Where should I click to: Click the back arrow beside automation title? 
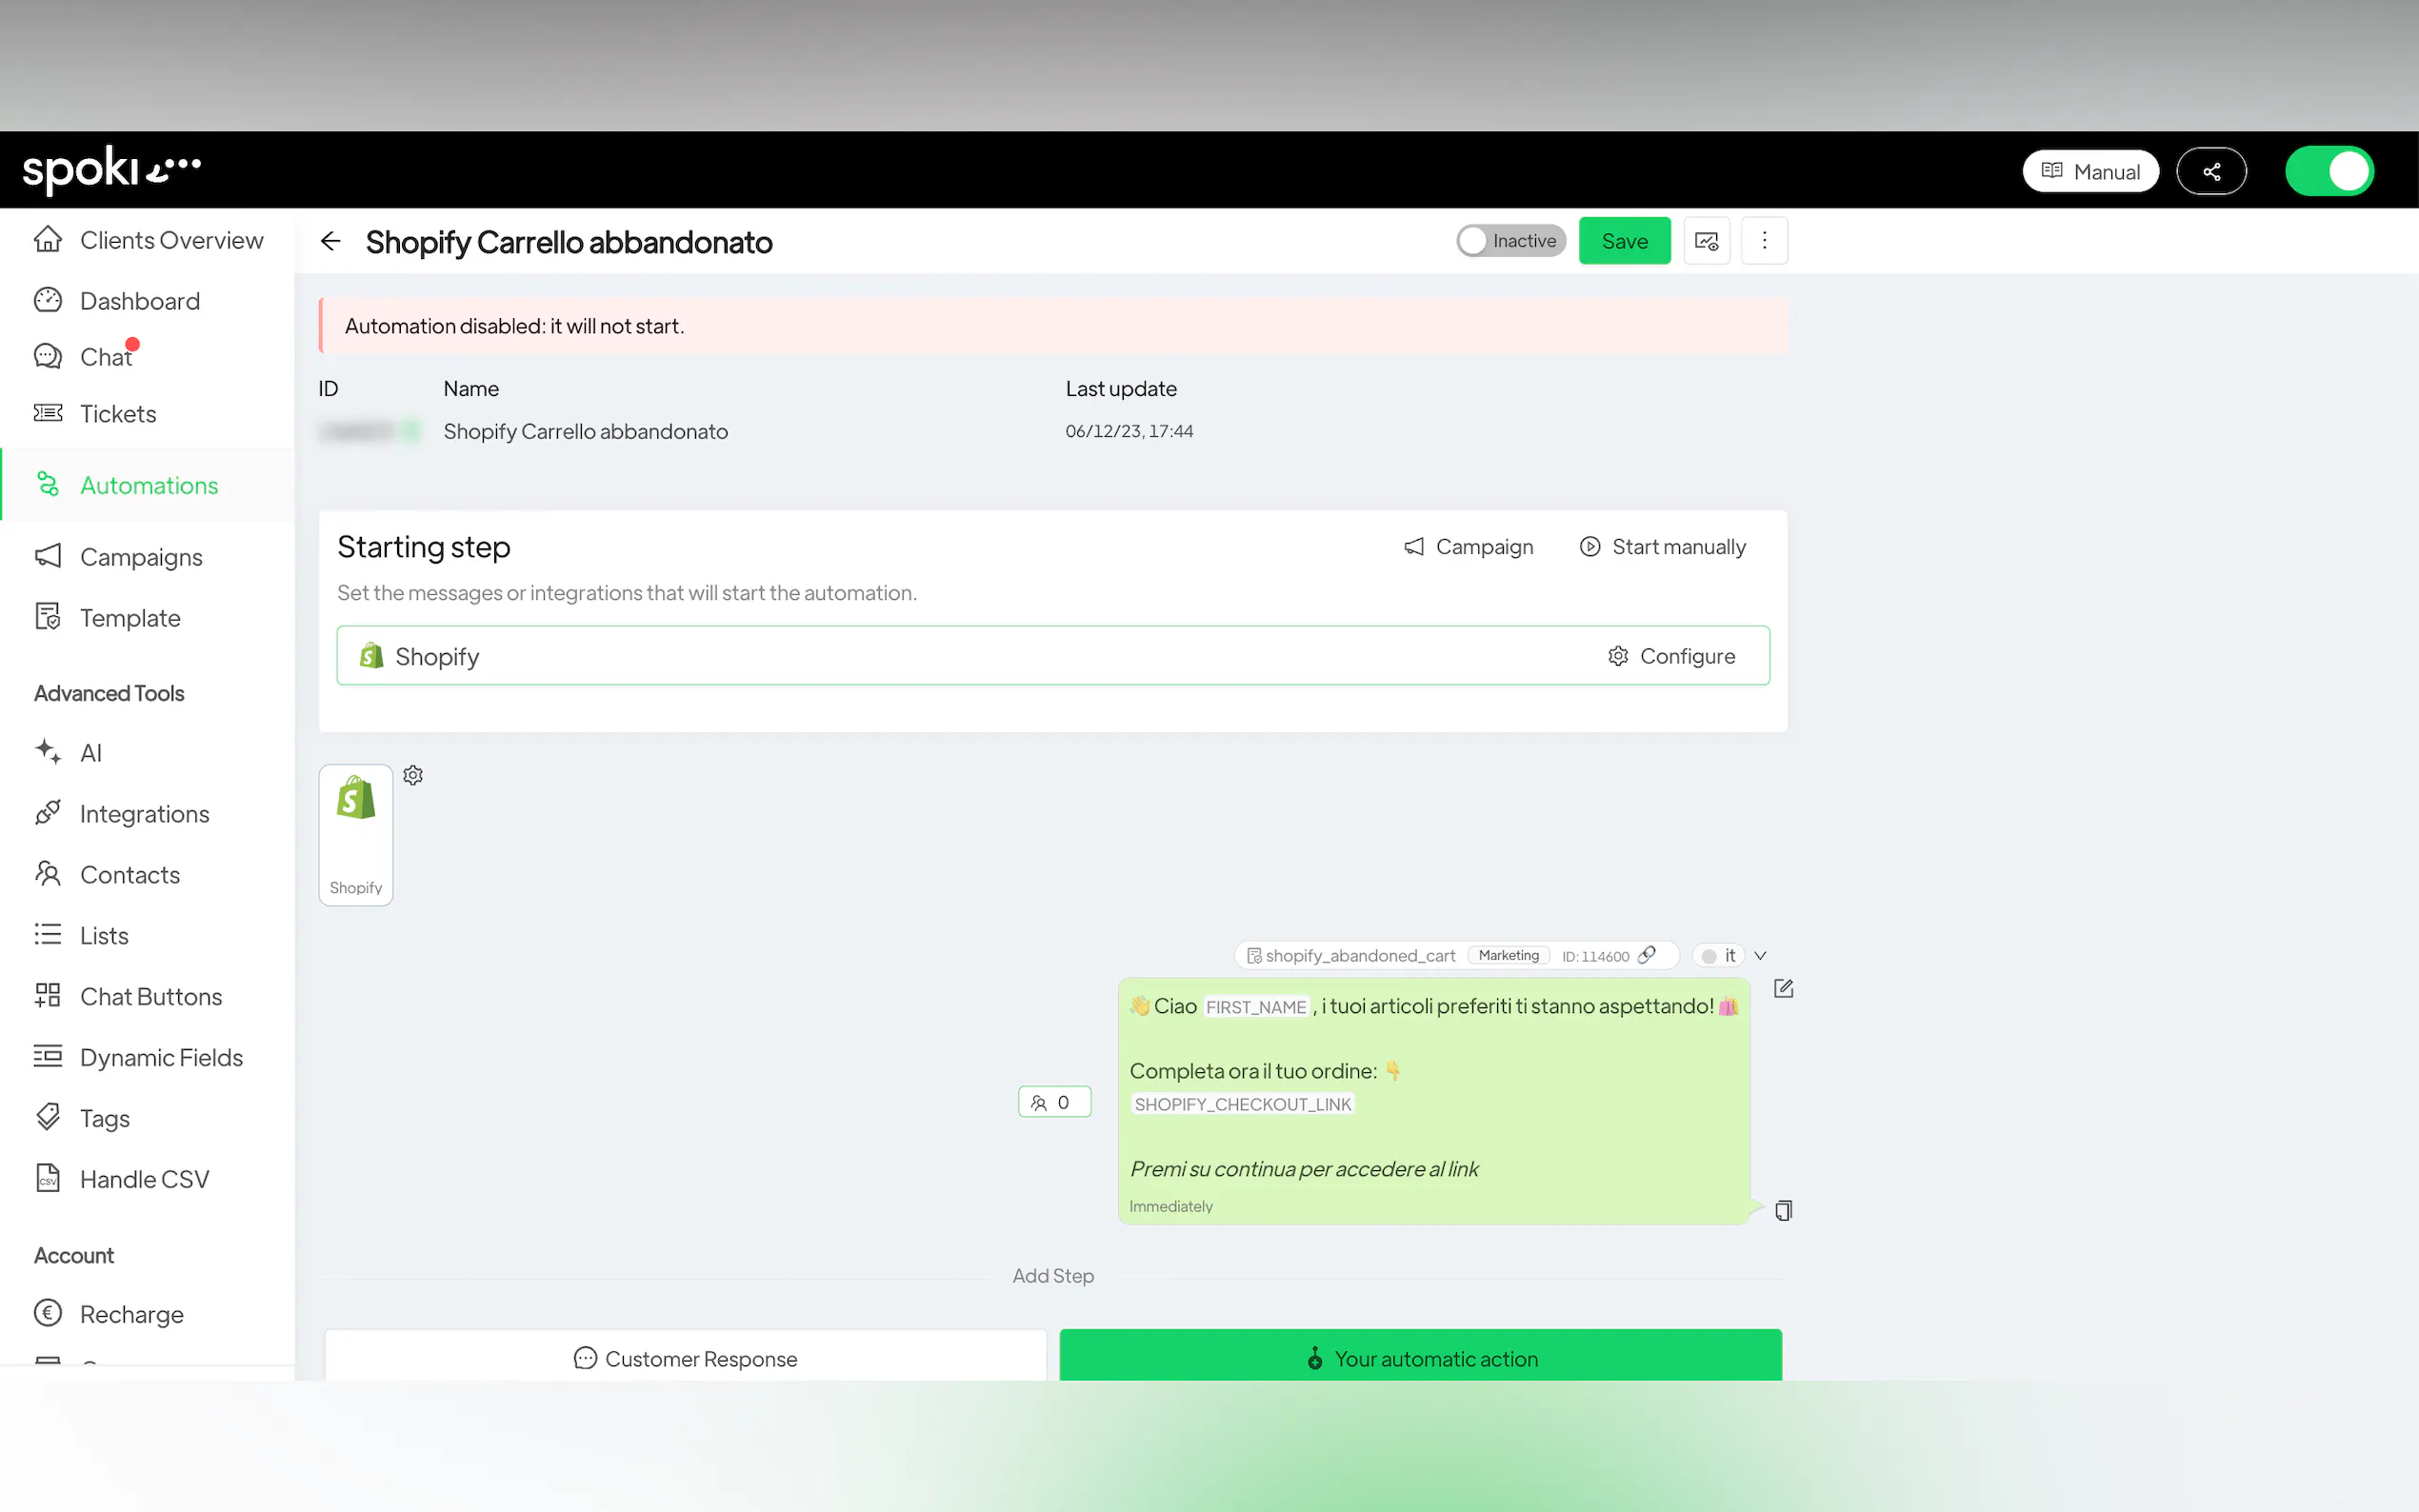point(330,241)
